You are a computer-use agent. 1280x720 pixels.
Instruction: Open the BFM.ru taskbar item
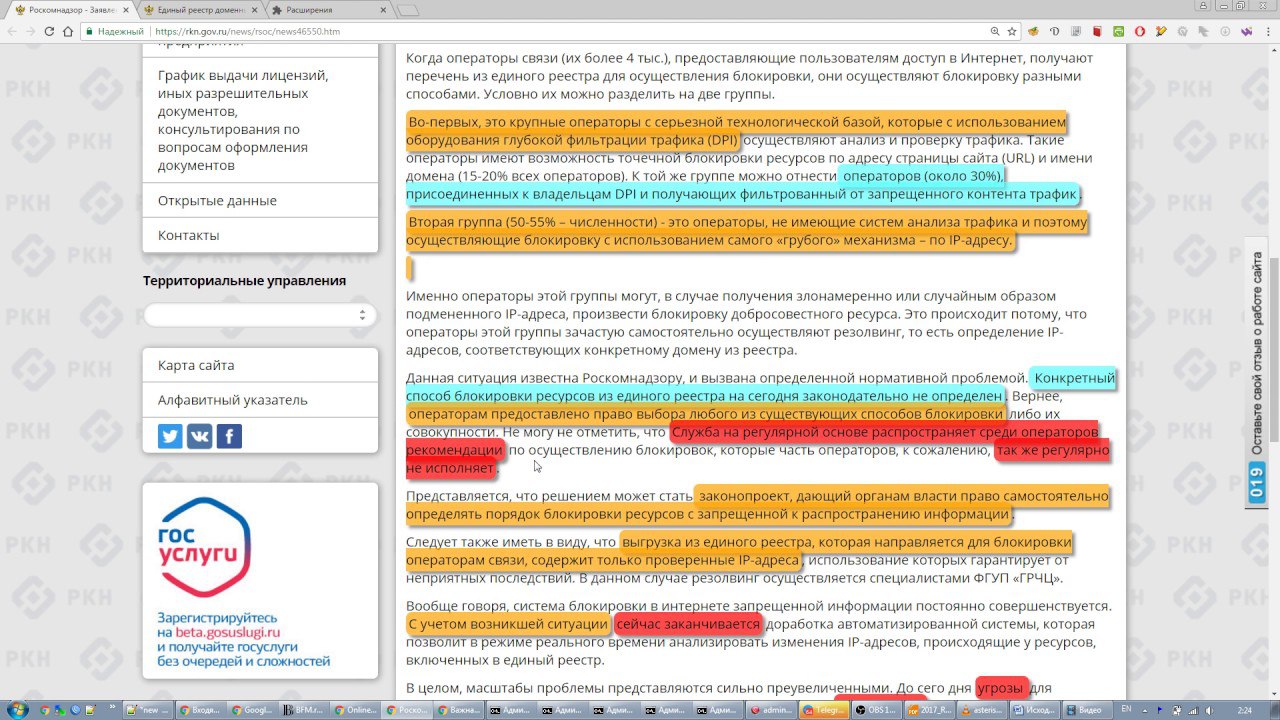coord(304,710)
